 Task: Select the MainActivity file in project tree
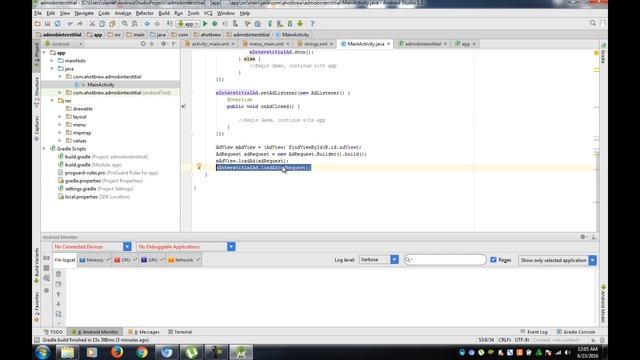coord(100,84)
